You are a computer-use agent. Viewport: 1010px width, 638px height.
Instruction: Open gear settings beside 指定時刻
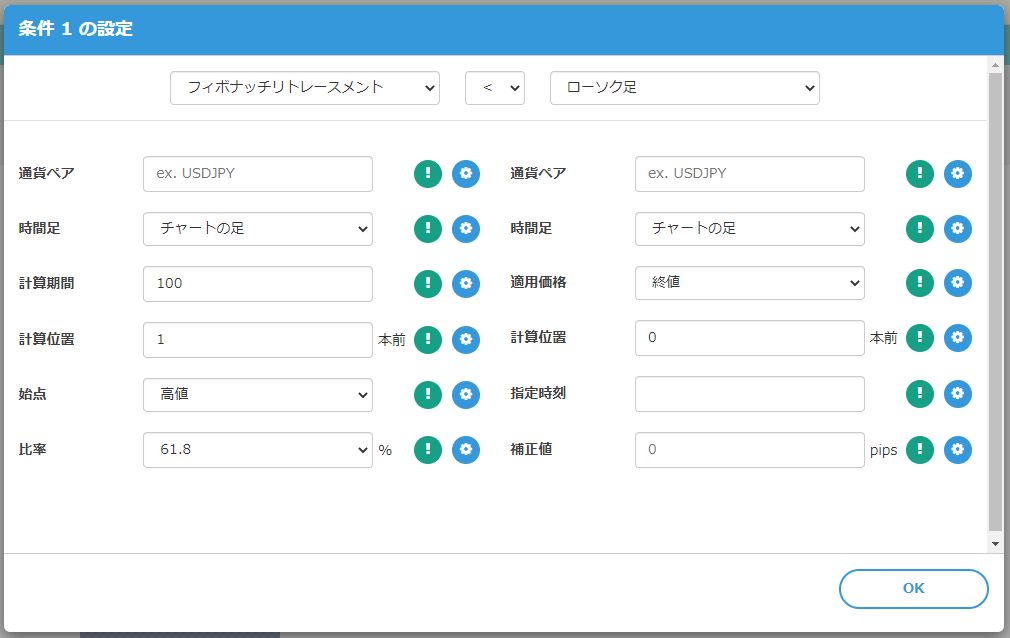coord(958,394)
